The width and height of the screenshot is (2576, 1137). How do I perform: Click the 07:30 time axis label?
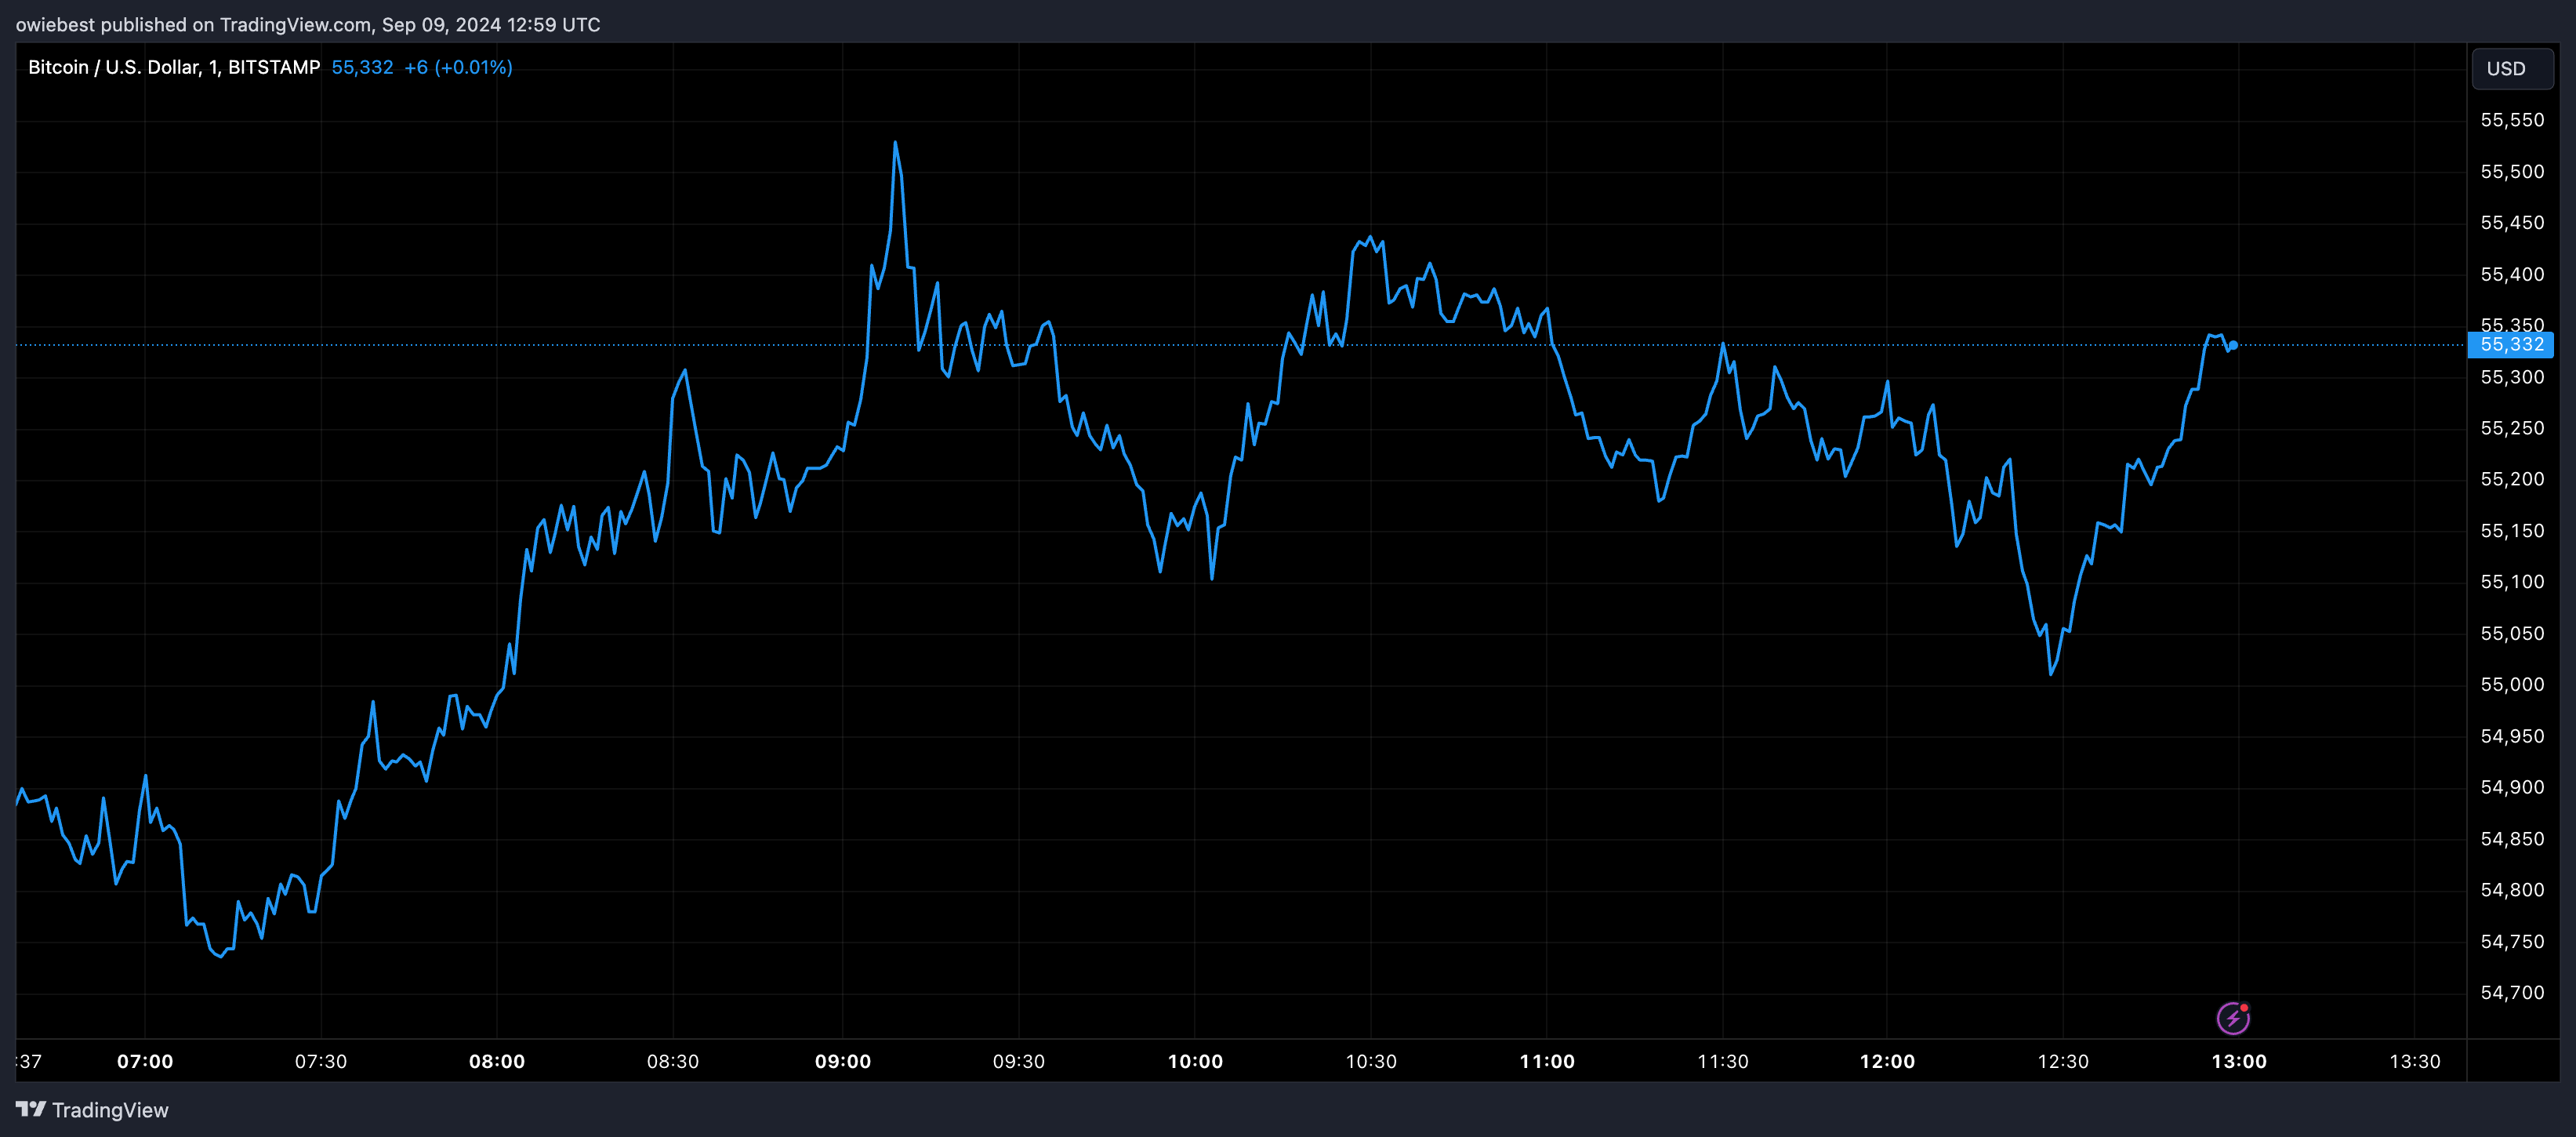pyautogui.click(x=321, y=1061)
